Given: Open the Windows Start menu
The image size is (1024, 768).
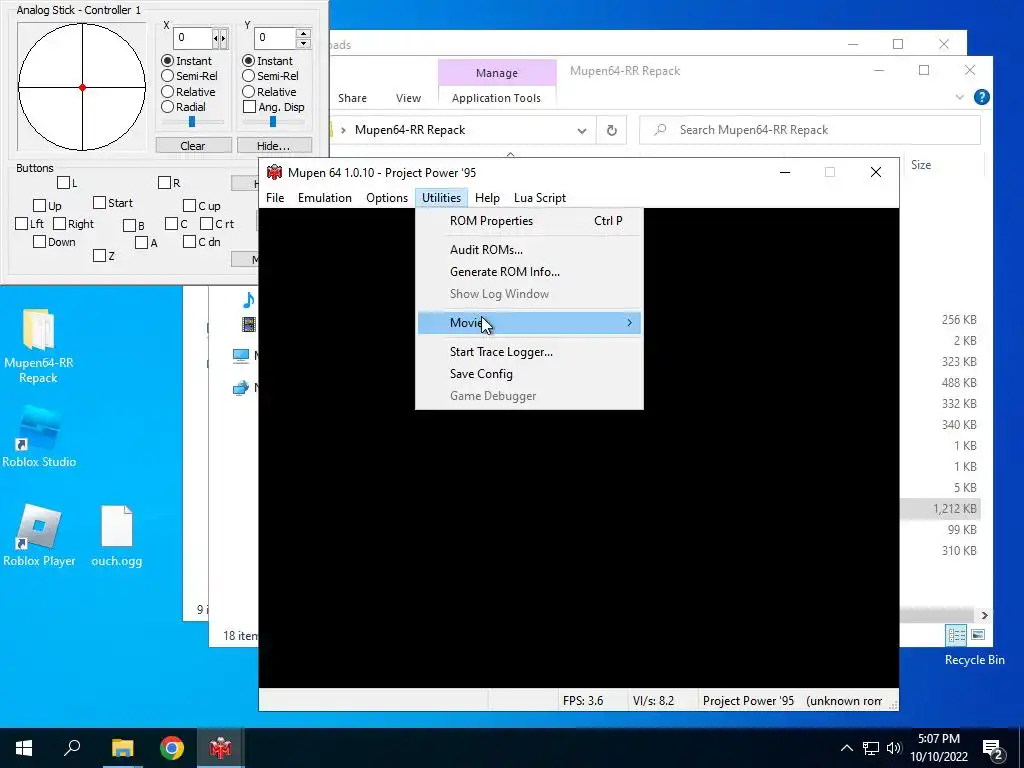Looking at the screenshot, I should [x=24, y=748].
